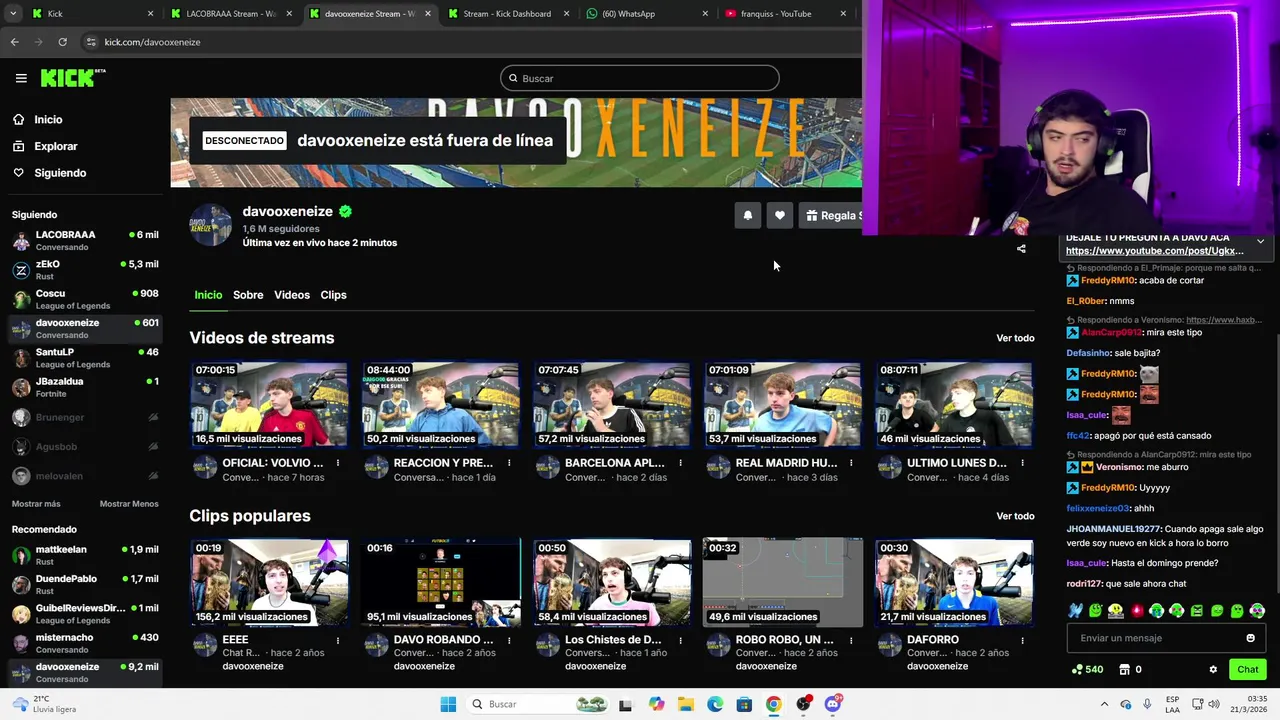Click the notification bell for davooxeneize
Image resolution: width=1280 pixels, height=720 pixels.
coord(748,215)
